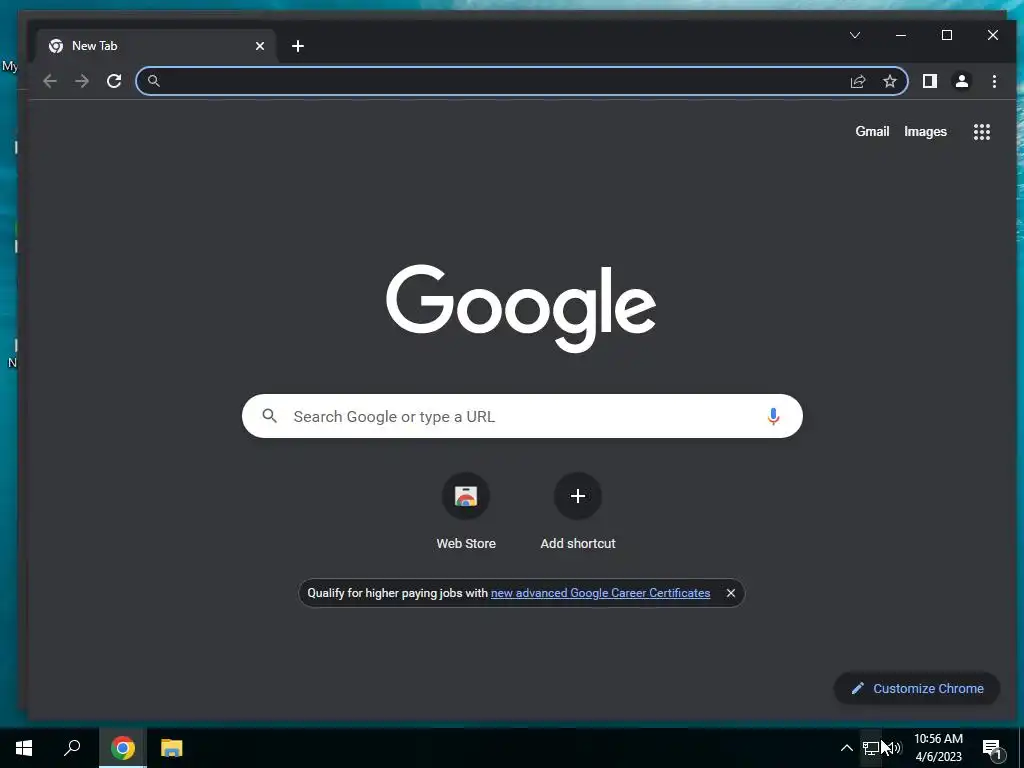1024x768 pixels.
Task: Bookmark this tab with the star icon
Action: click(889, 81)
